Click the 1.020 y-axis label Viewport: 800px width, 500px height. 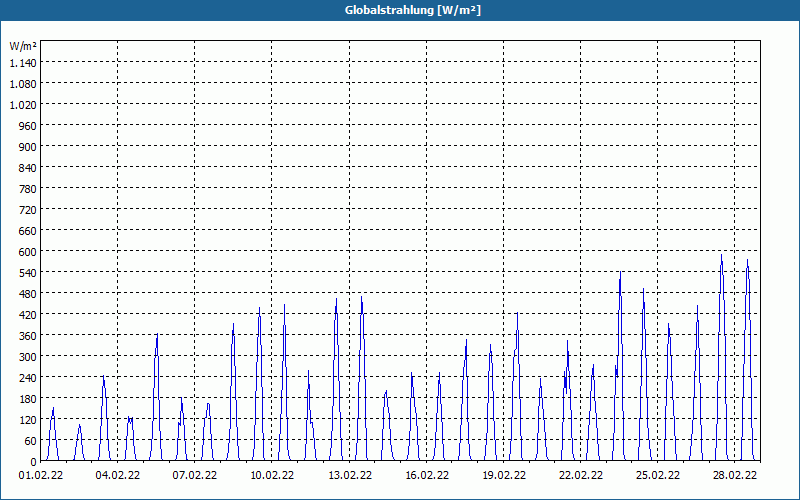pos(23,104)
